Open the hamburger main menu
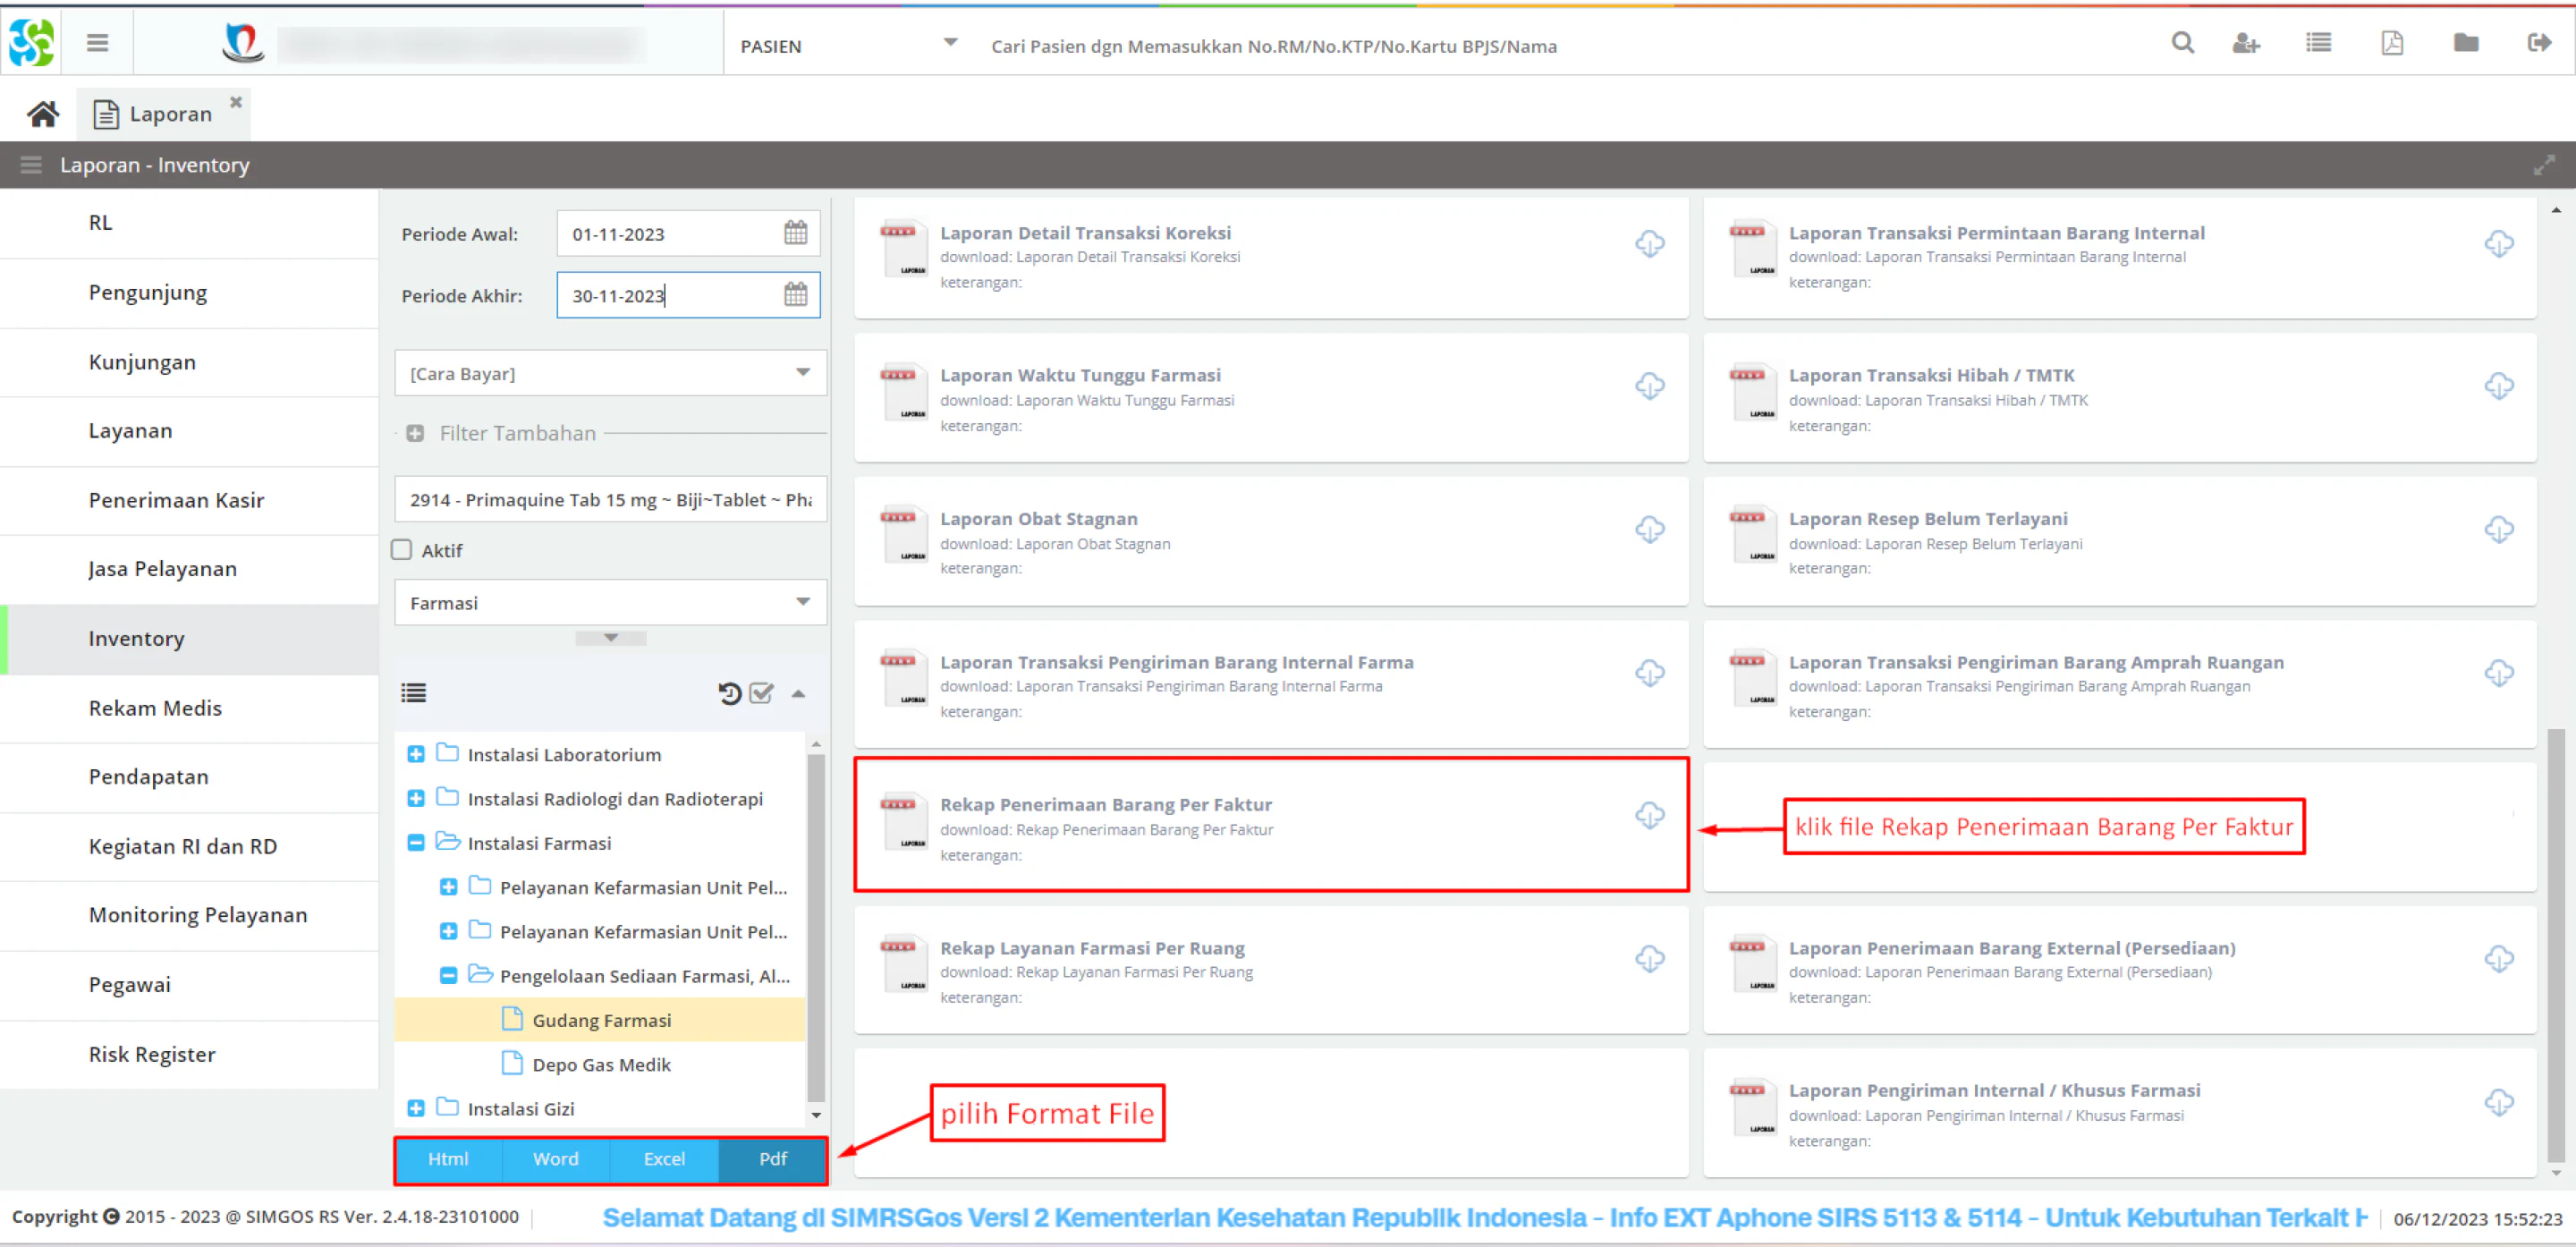This screenshot has height=1247, width=2576. [97, 43]
